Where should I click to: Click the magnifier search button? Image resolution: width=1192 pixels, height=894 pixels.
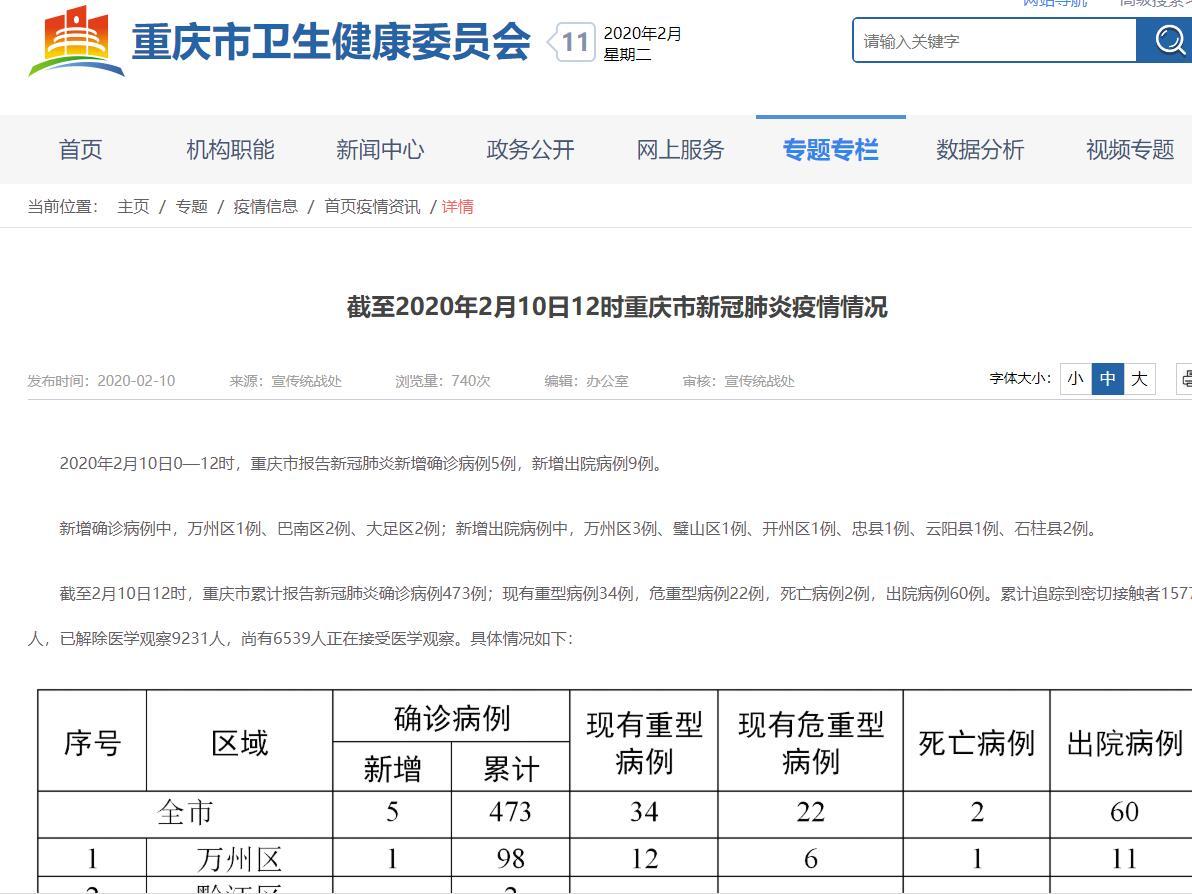pyautogui.click(x=1165, y=40)
